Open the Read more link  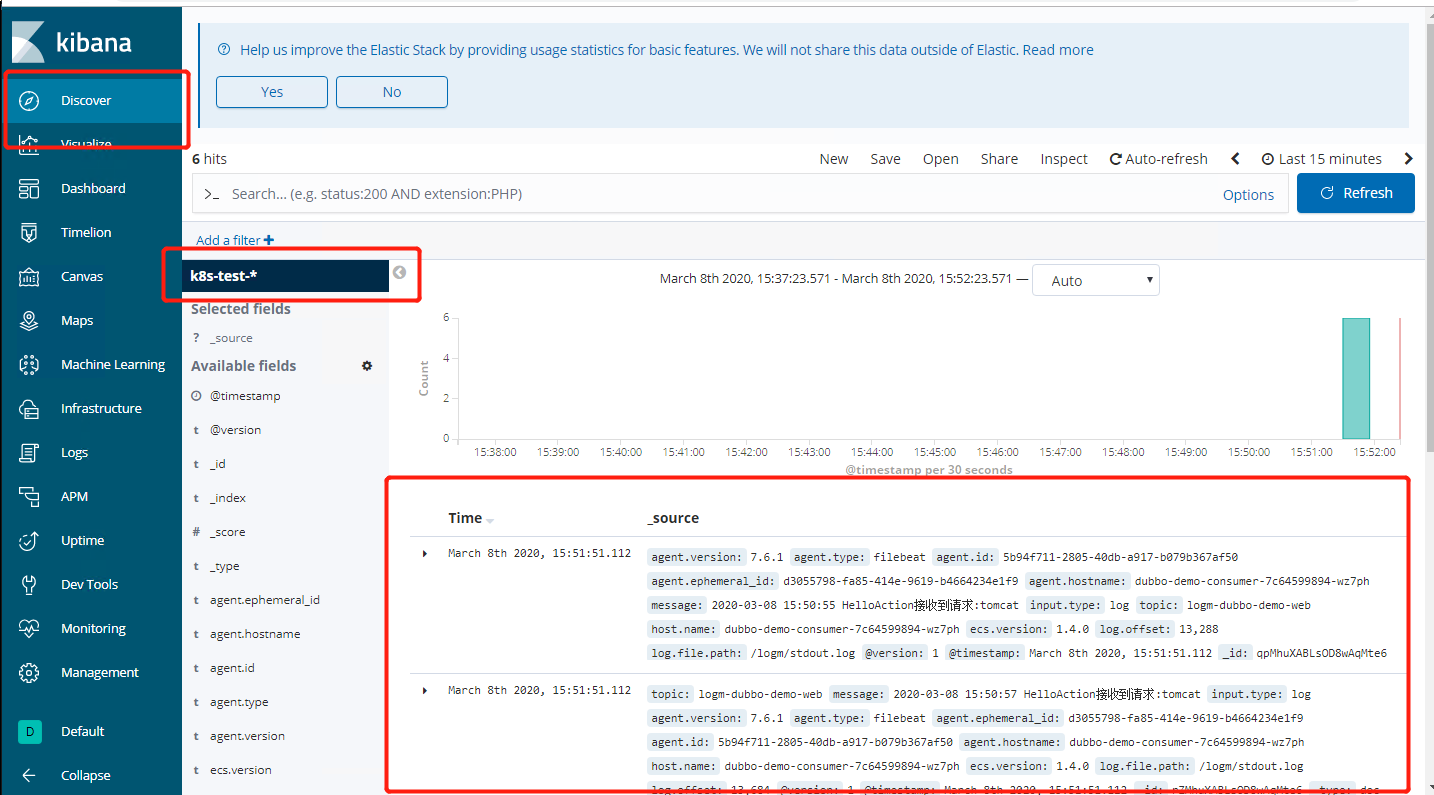point(1058,50)
